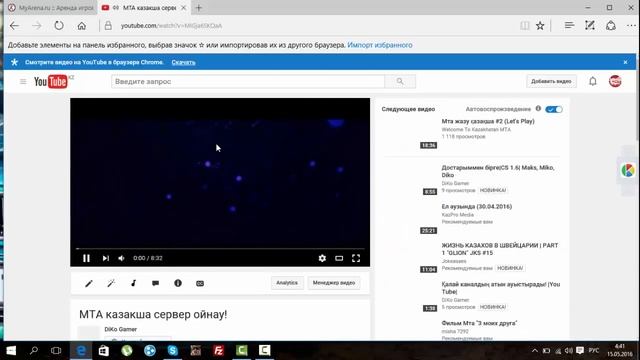This screenshot has height=360, width=640.
Task: Open the annotations speech bubble icon
Action: [156, 283]
